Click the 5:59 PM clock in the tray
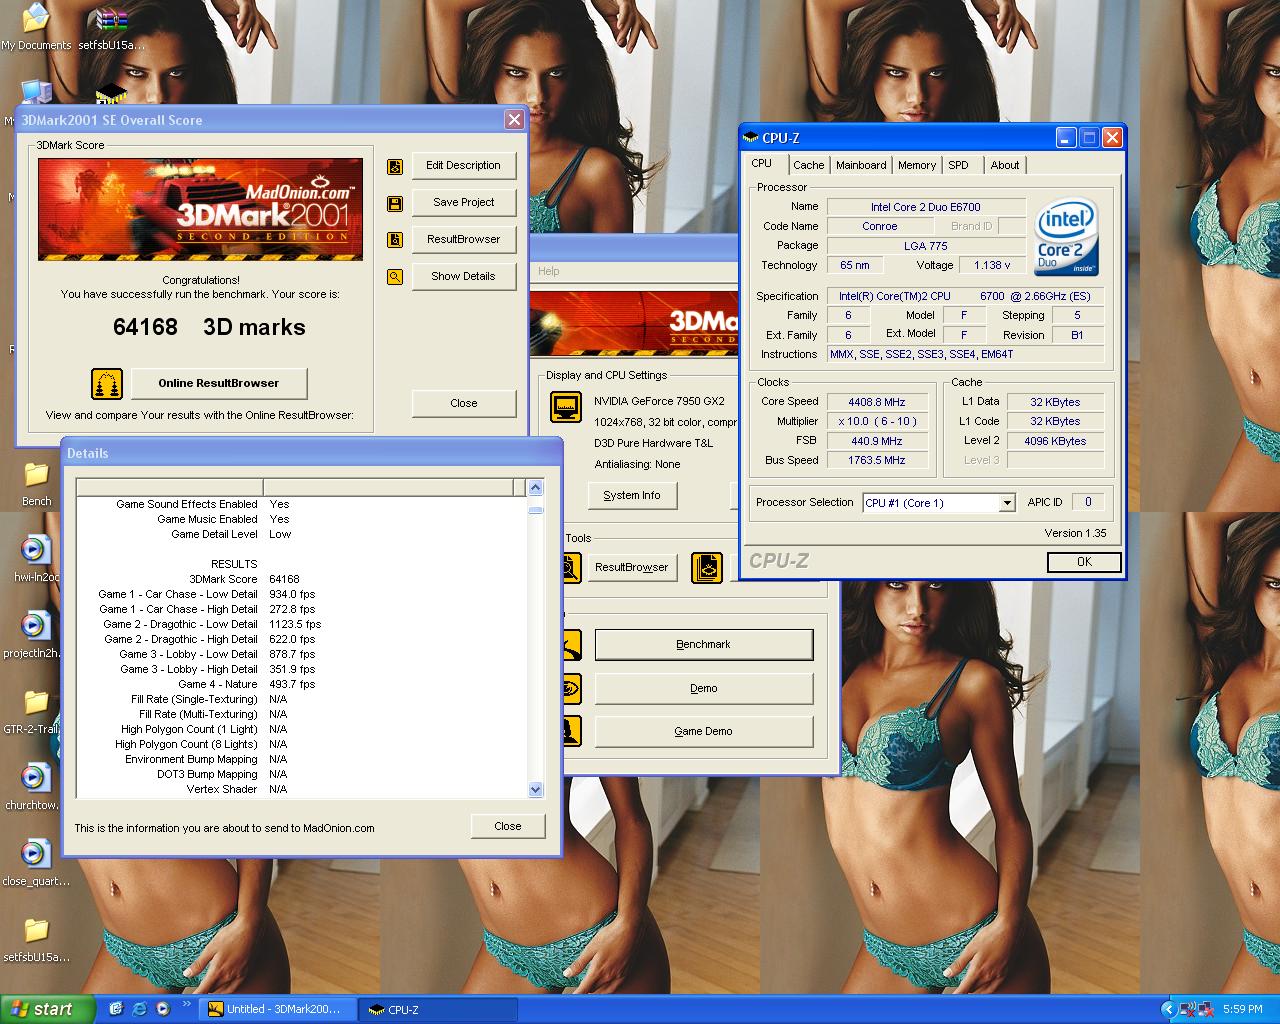This screenshot has height=1024, width=1280. (x=1243, y=1010)
